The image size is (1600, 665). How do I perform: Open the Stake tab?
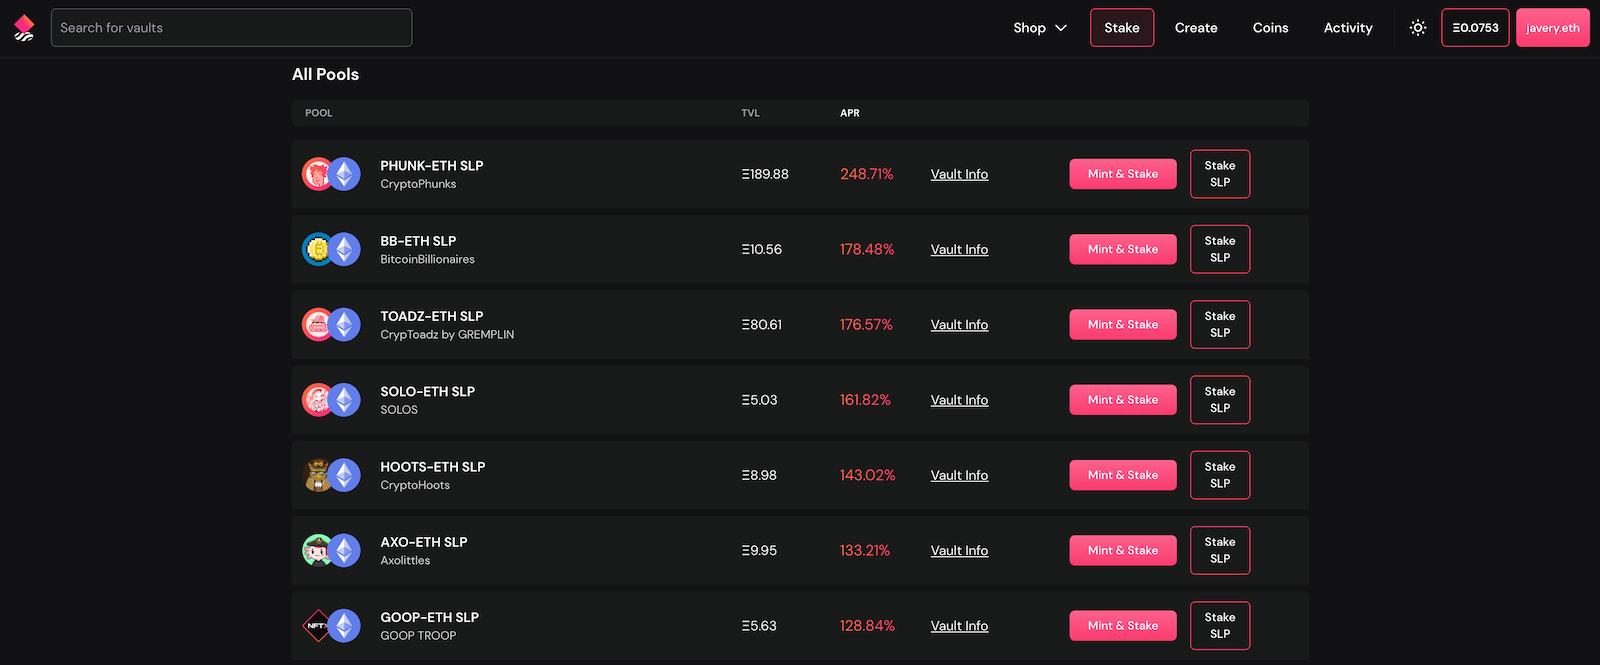pos(1122,28)
